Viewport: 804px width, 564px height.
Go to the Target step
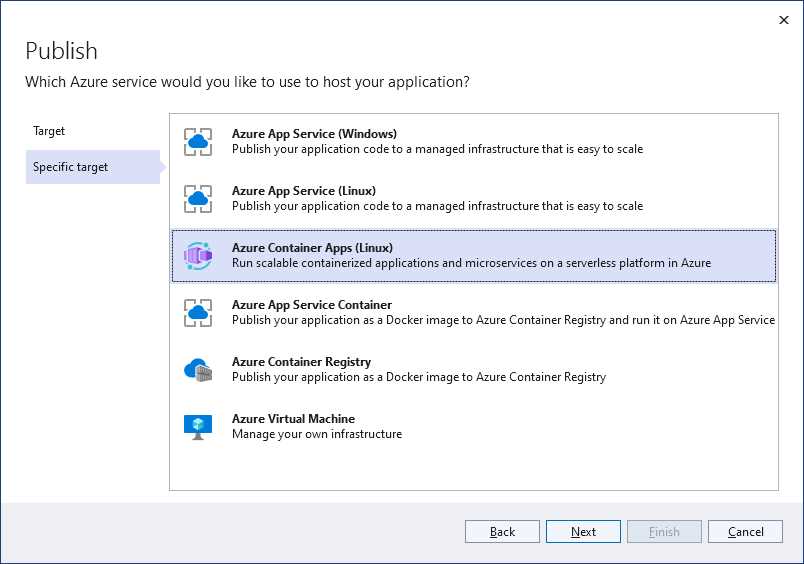(x=49, y=131)
